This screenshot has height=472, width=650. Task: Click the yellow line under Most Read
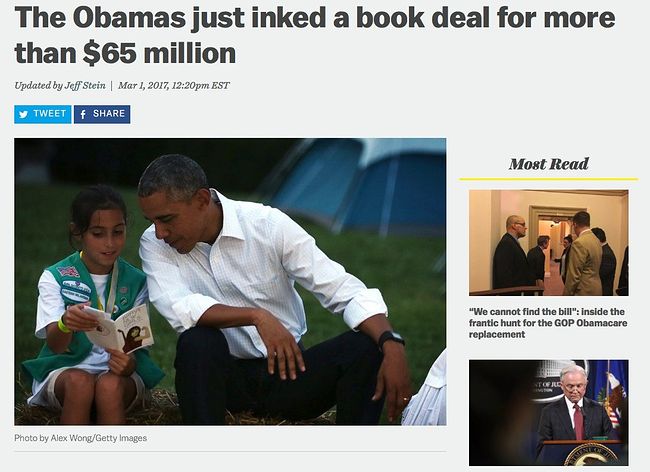point(548,179)
